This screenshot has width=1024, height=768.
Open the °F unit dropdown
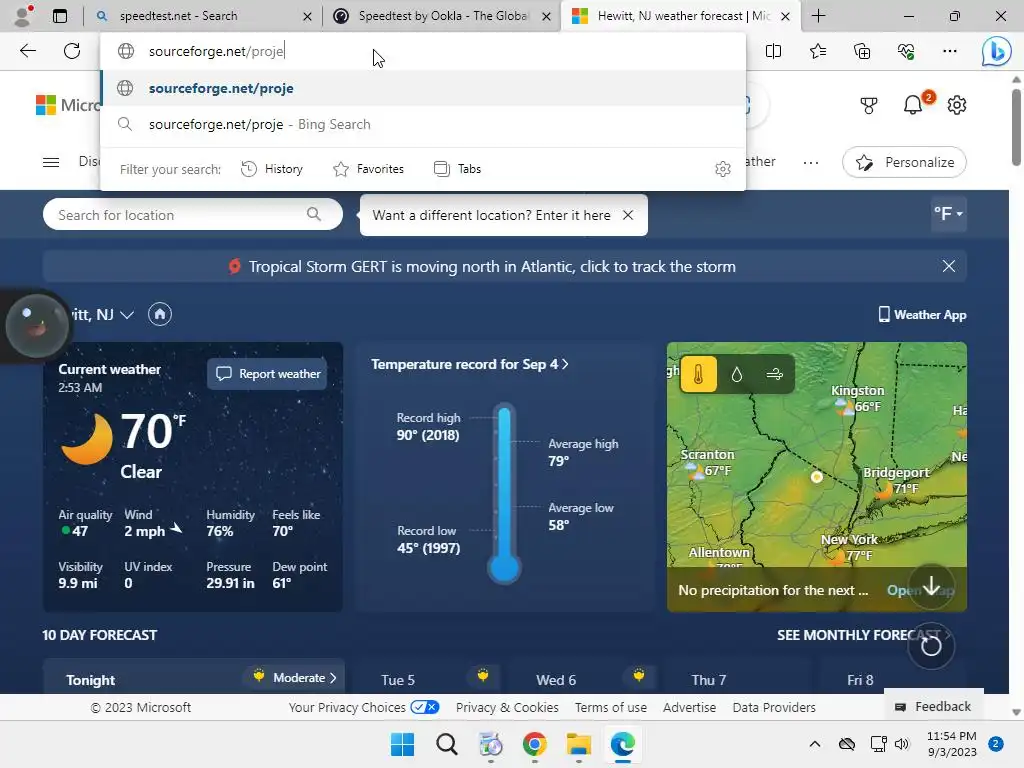pyautogui.click(x=948, y=214)
